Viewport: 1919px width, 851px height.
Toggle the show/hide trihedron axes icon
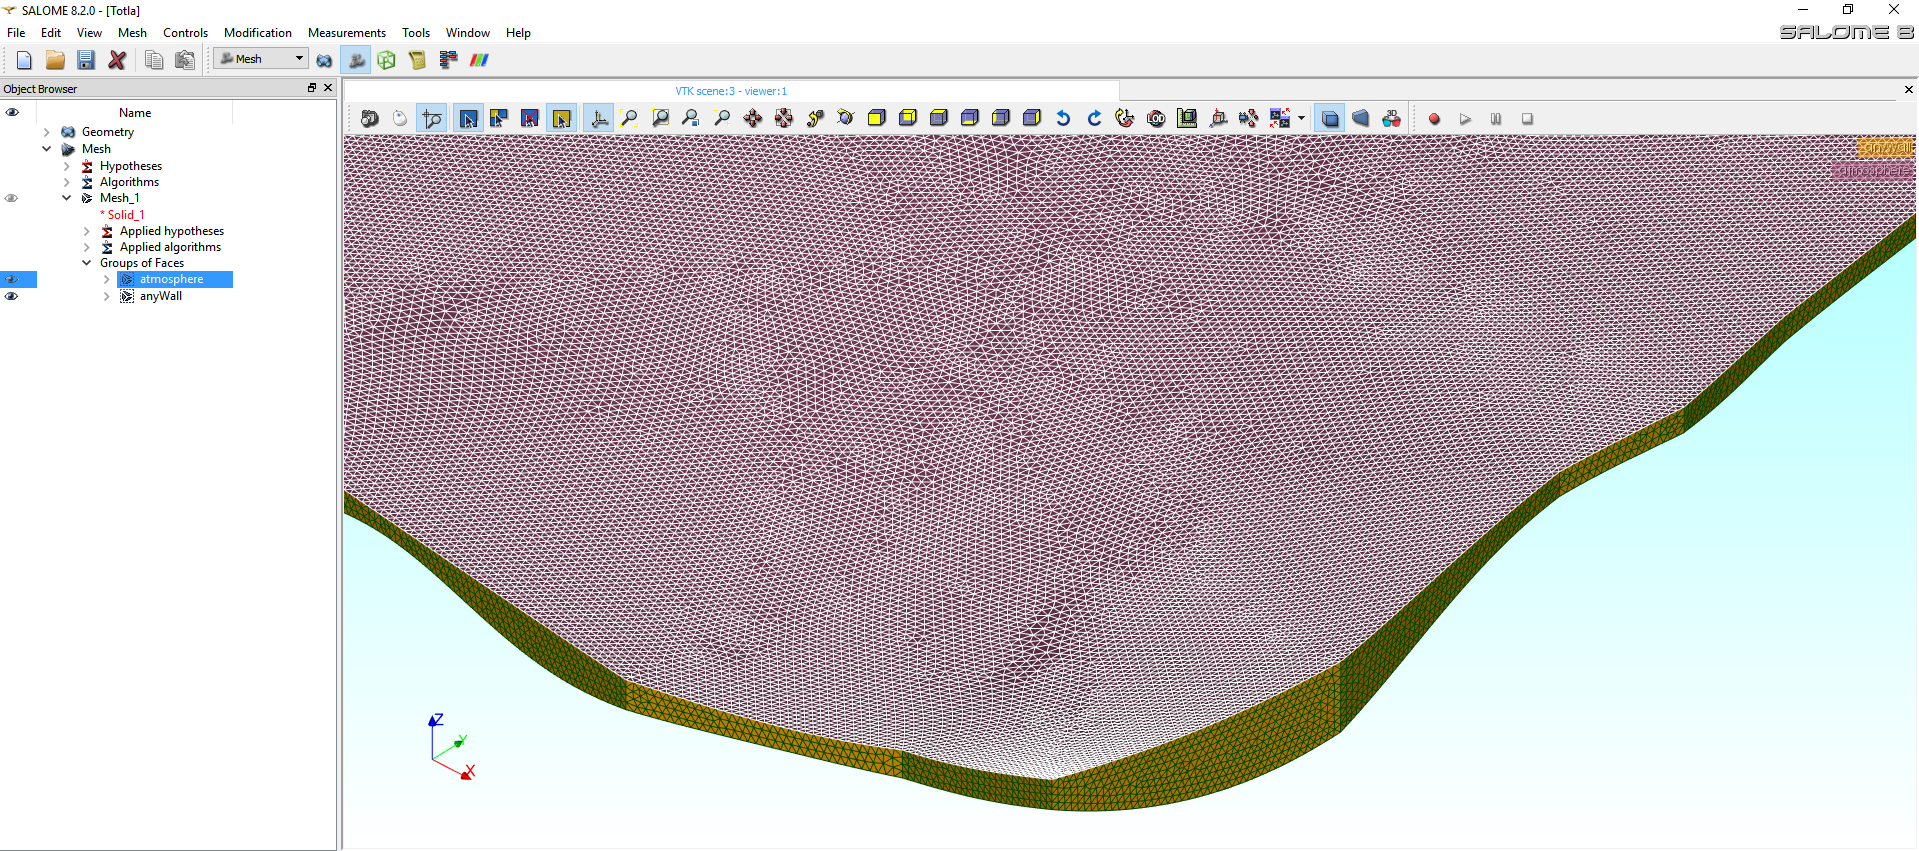click(x=598, y=118)
